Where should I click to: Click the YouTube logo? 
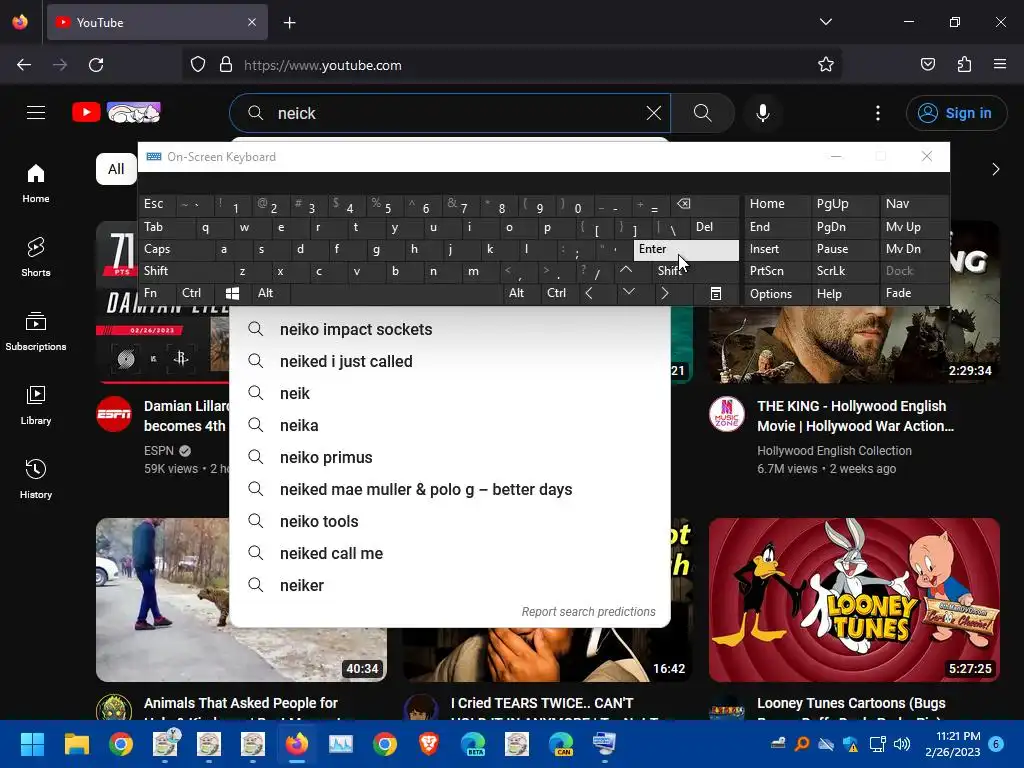(116, 113)
